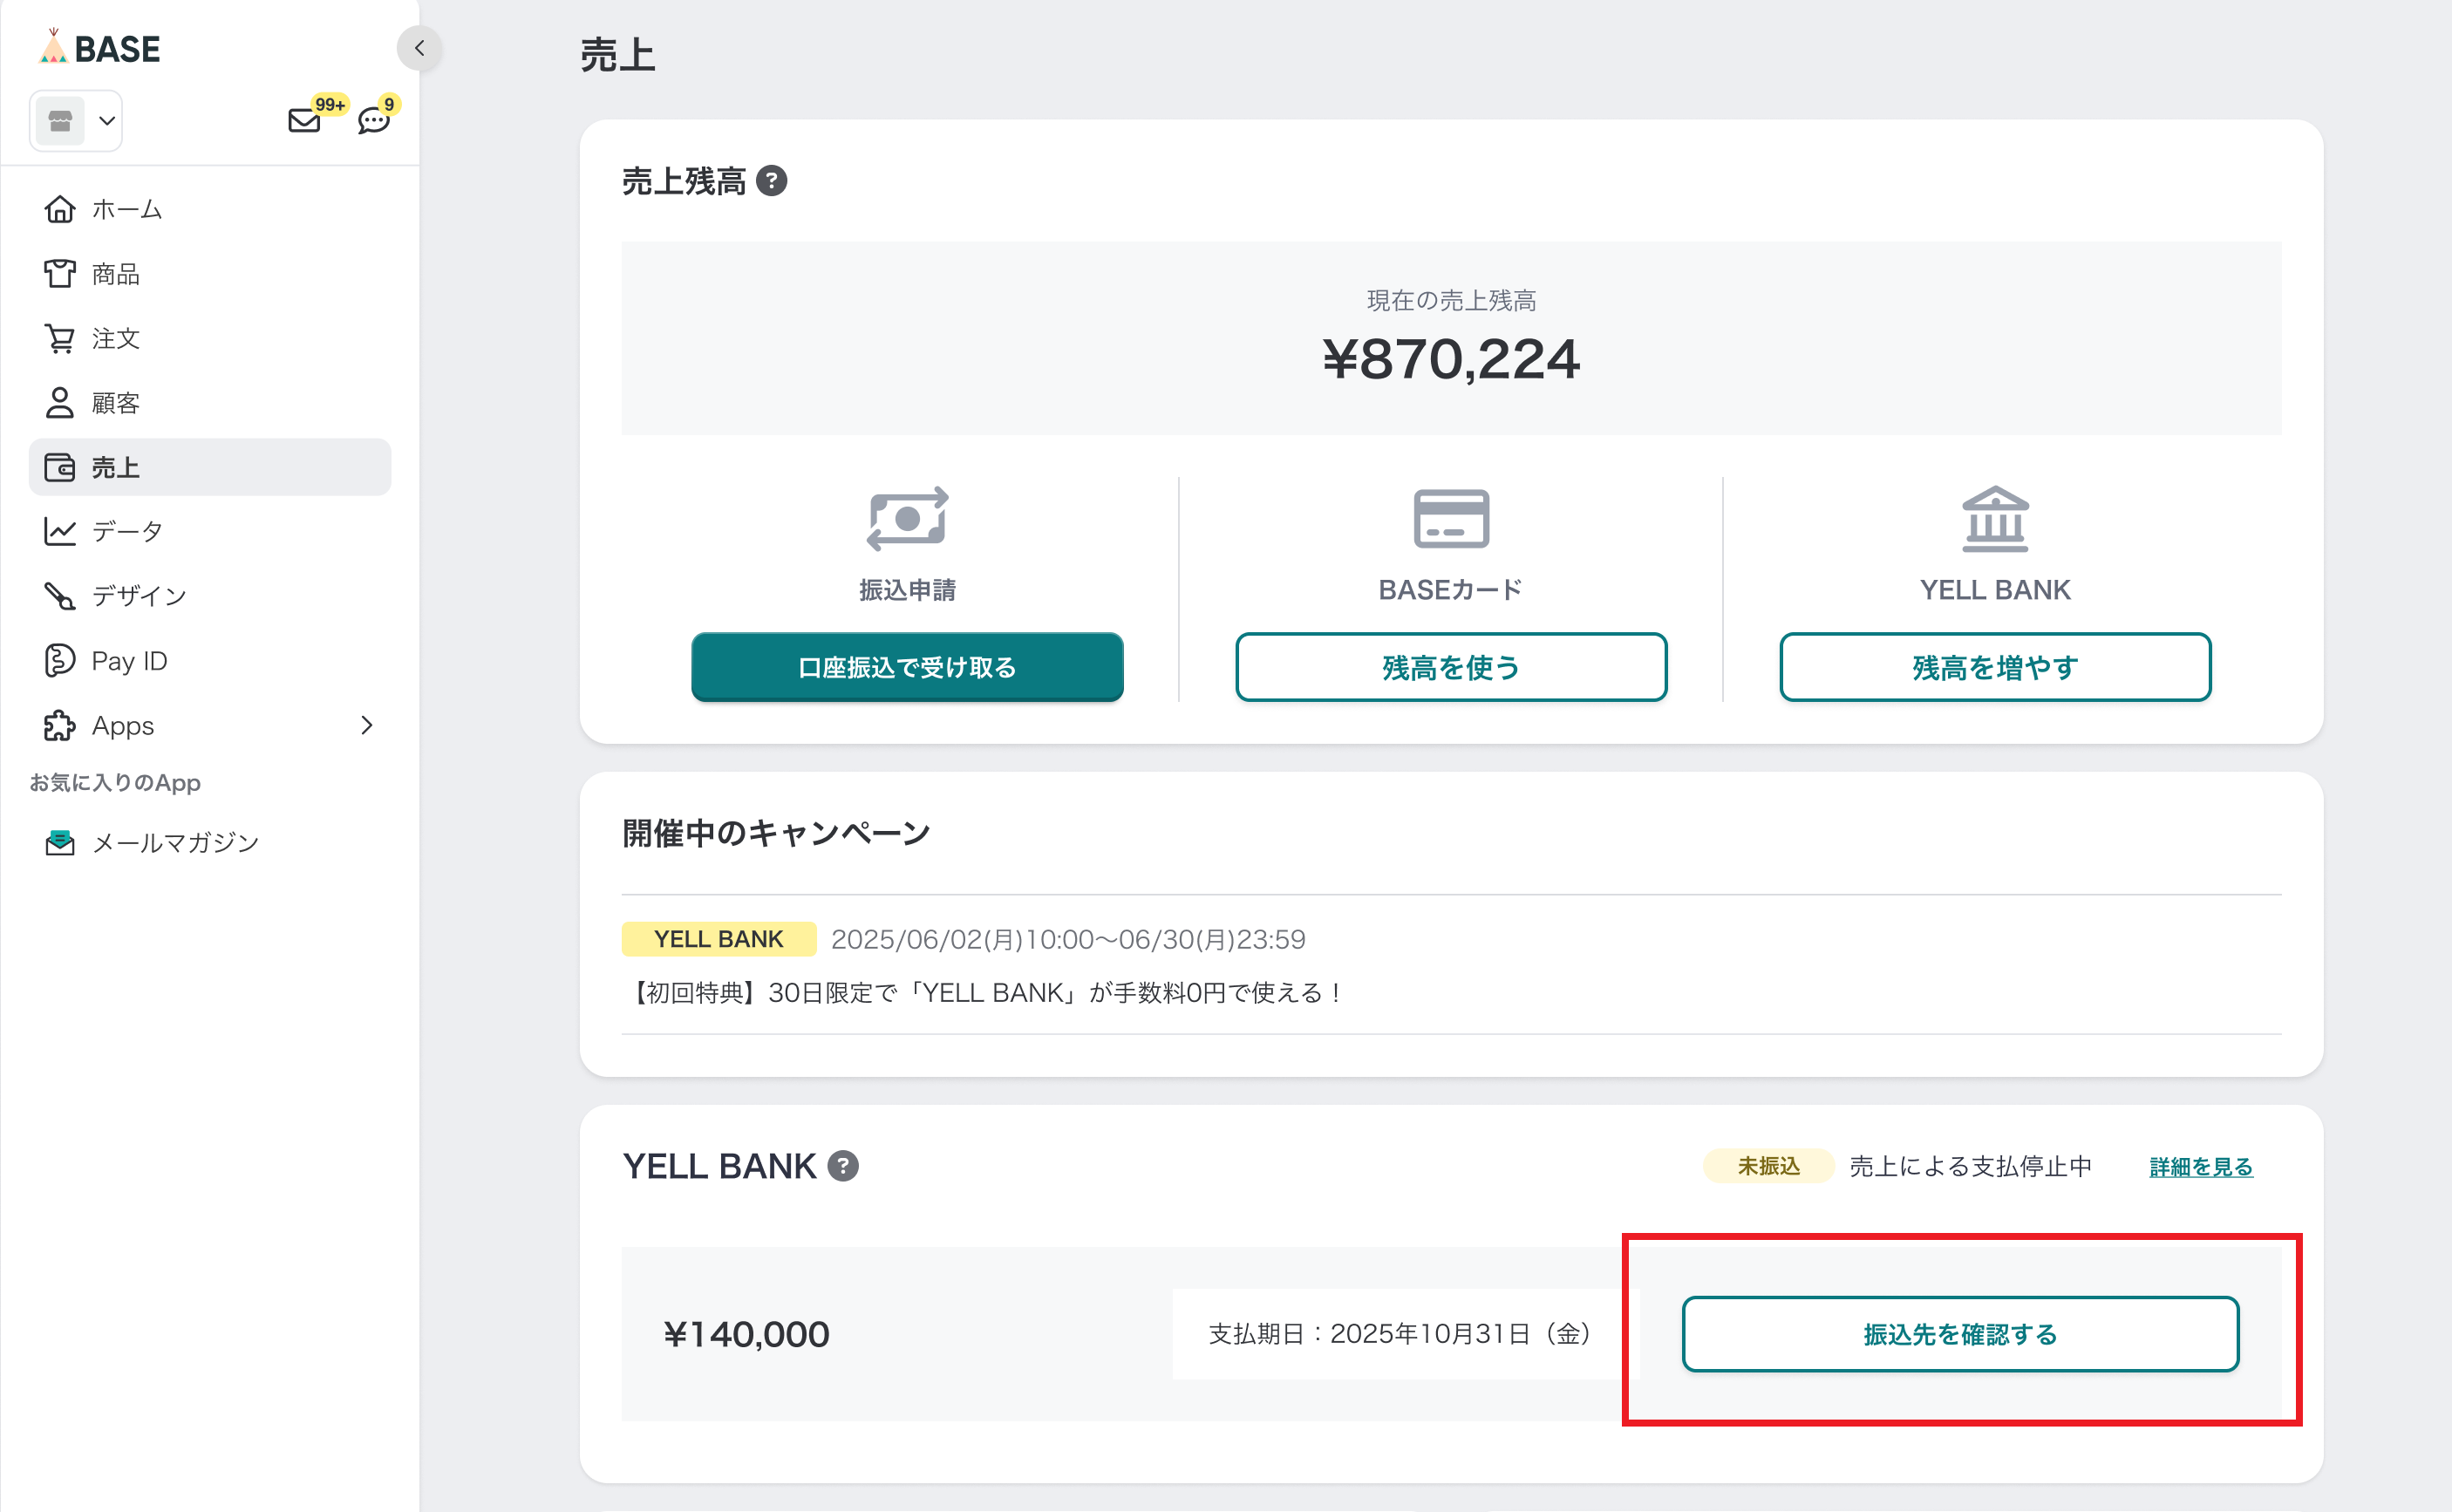
Task: Click the help icon next to 売上残高
Action: 771,181
